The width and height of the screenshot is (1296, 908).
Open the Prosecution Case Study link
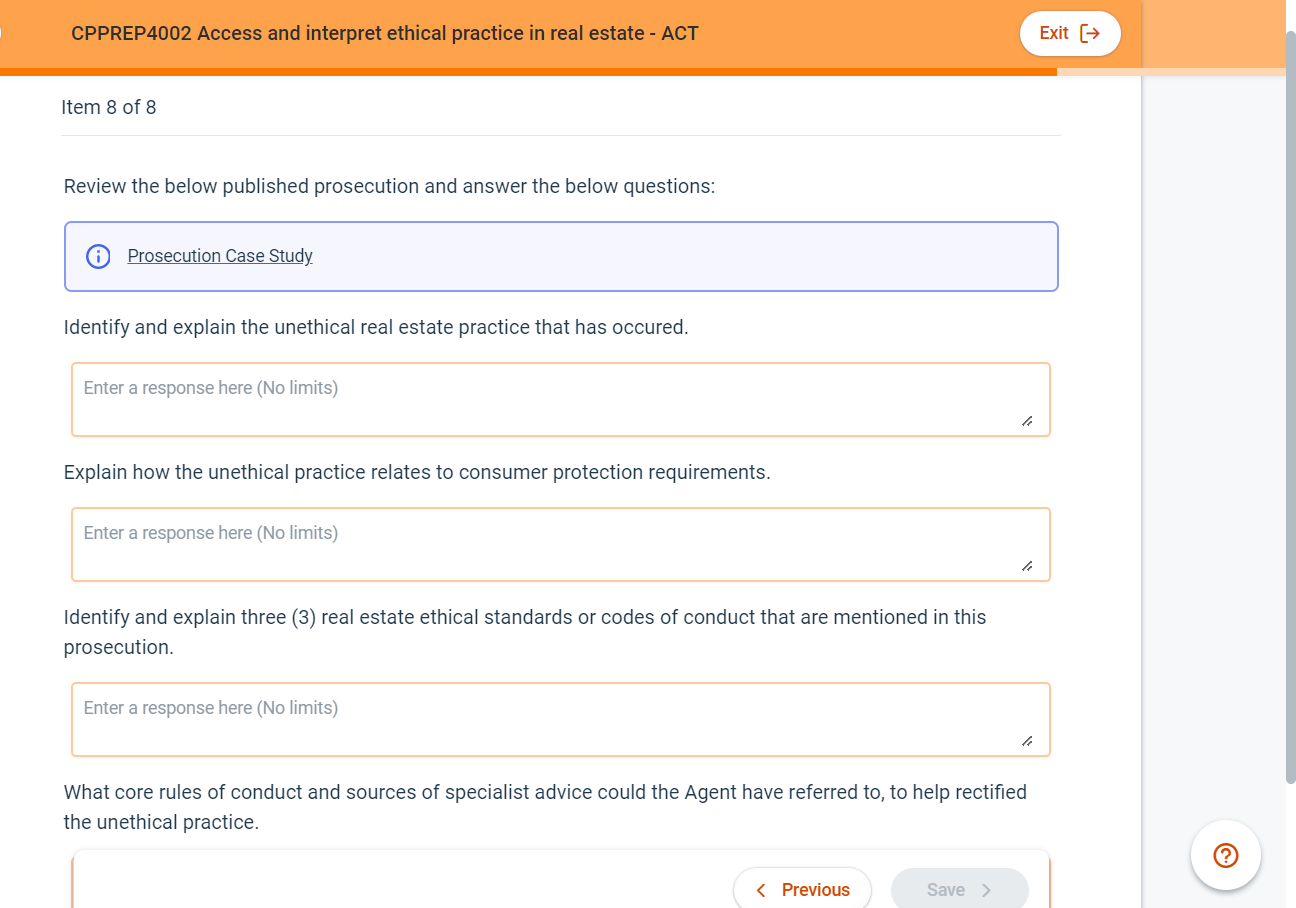point(220,256)
